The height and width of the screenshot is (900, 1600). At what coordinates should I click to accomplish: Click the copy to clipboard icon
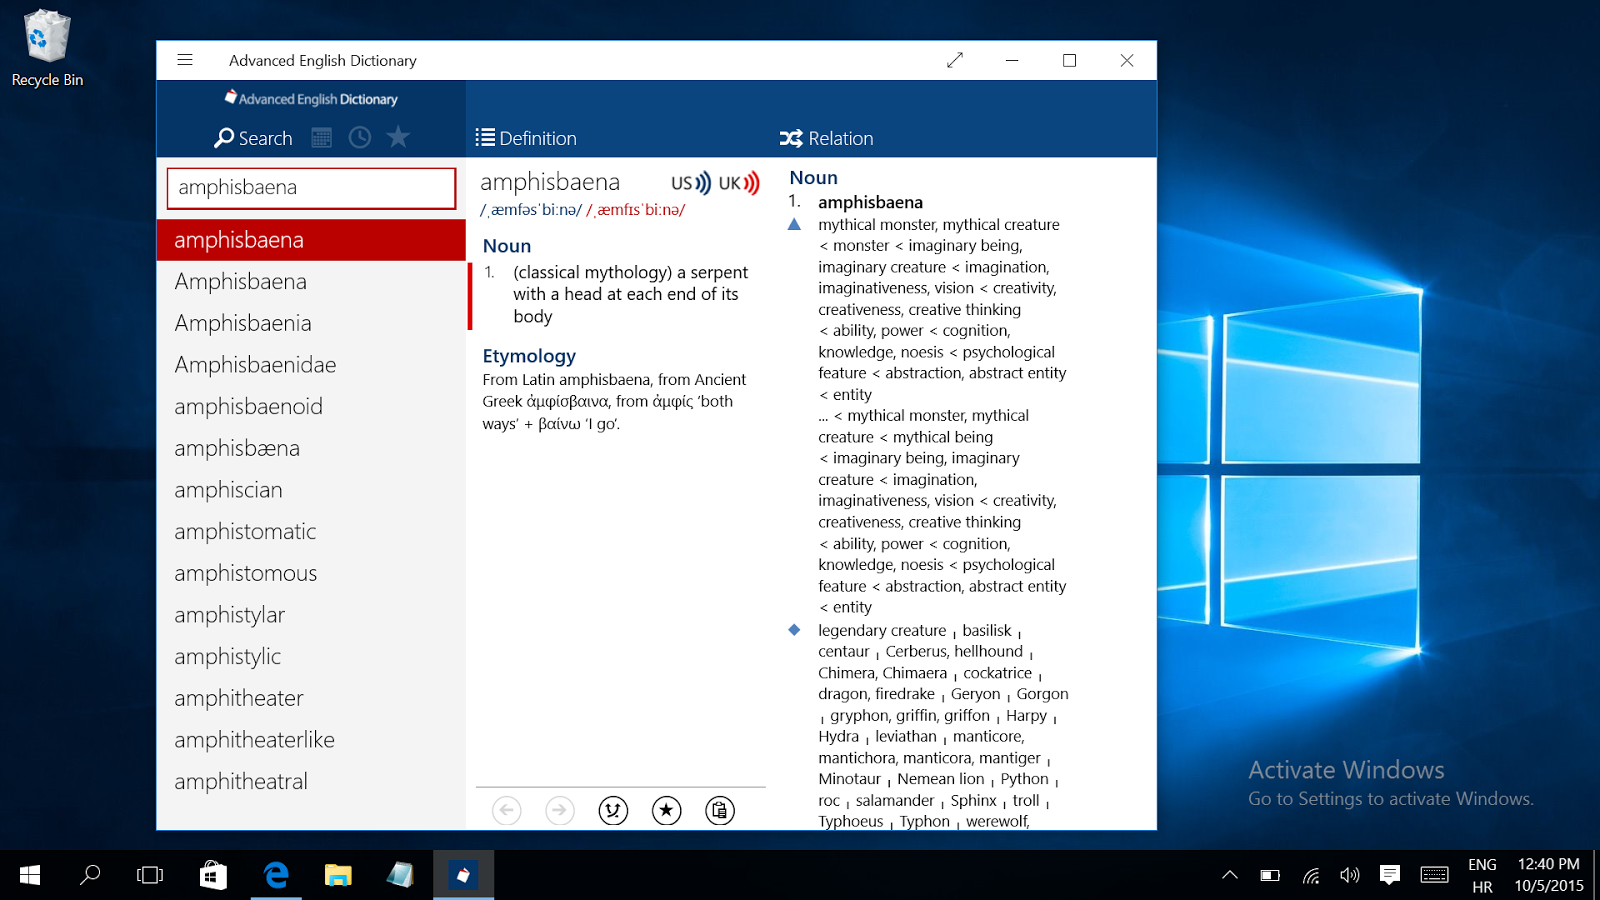pos(719,810)
